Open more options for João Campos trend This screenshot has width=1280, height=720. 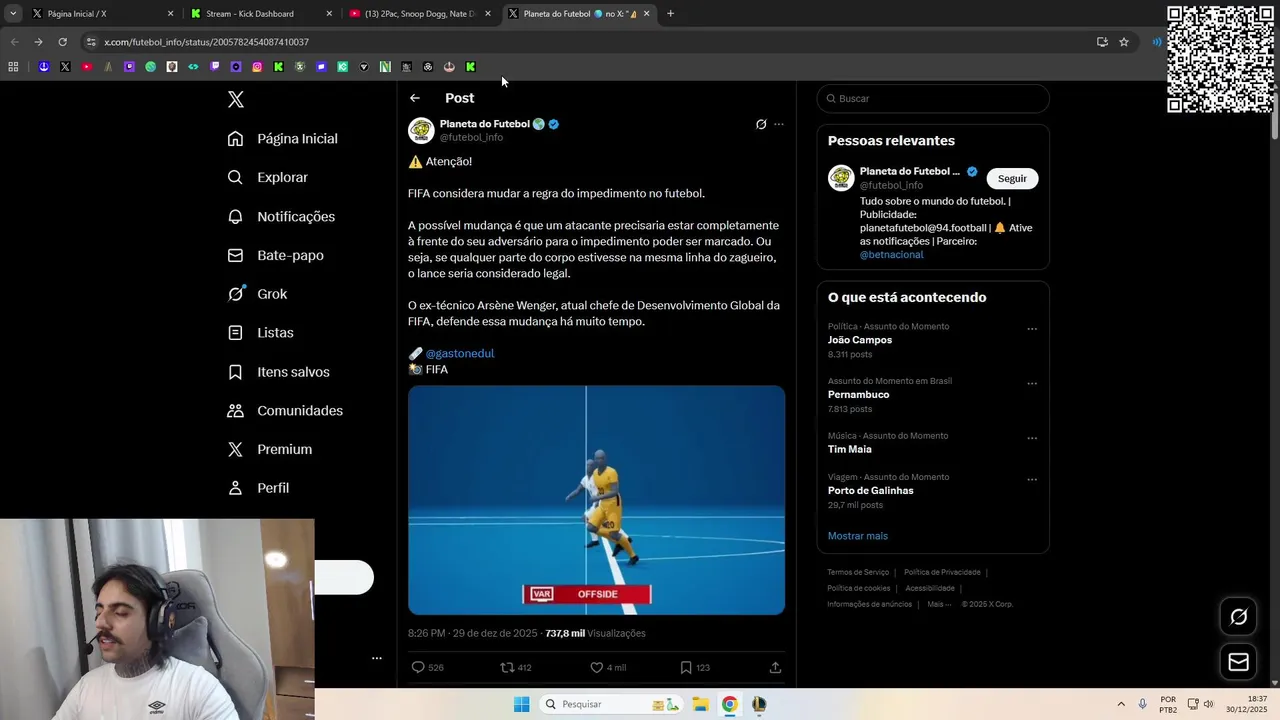pos(1032,329)
